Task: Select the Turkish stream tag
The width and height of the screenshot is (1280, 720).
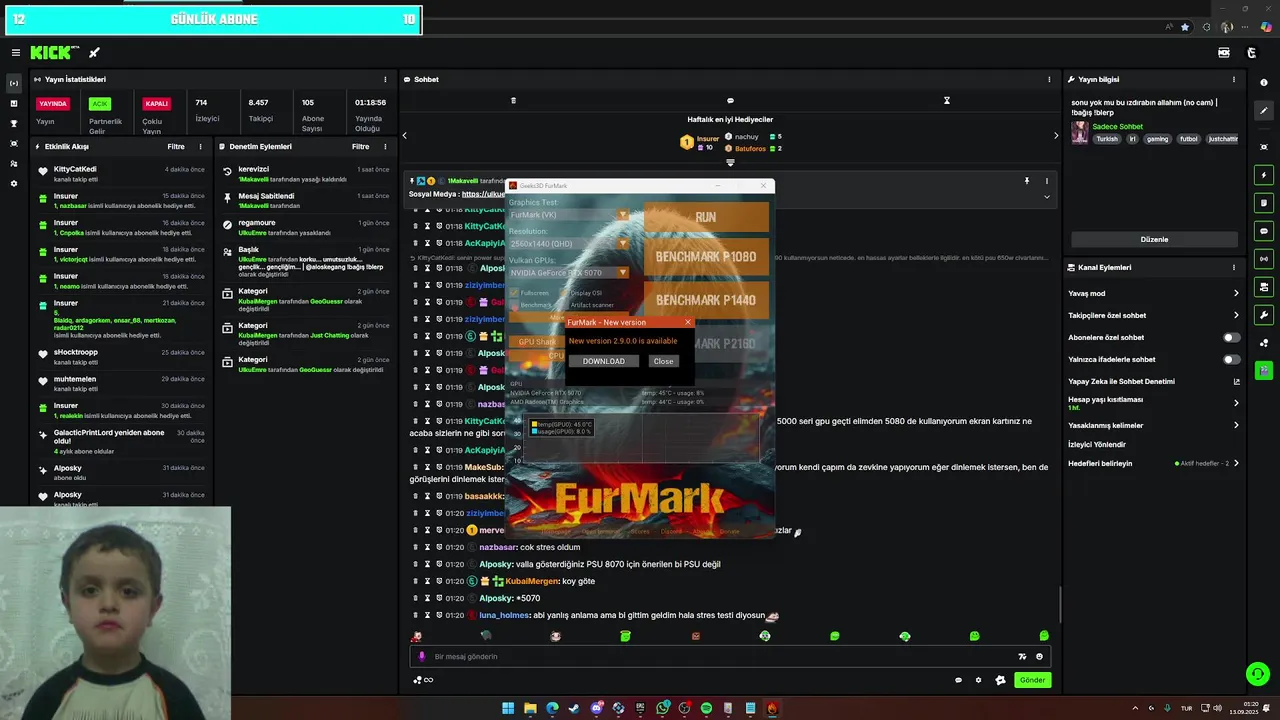Action: tap(1107, 139)
